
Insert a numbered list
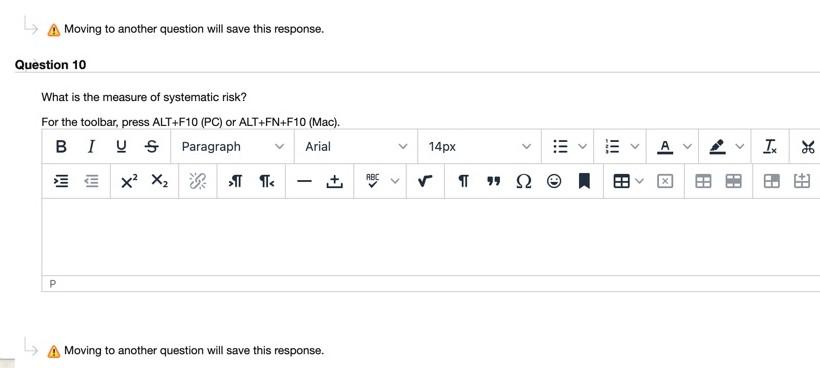[611, 147]
